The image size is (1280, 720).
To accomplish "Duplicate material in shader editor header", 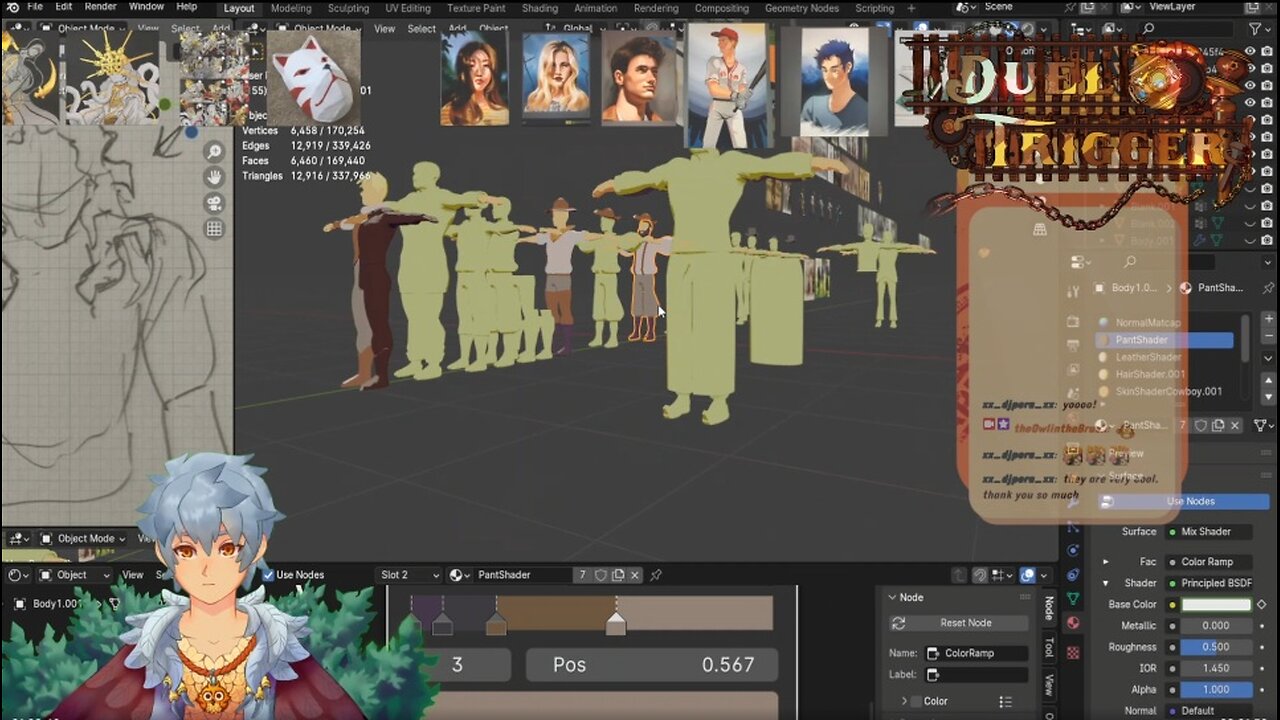I will [x=618, y=575].
